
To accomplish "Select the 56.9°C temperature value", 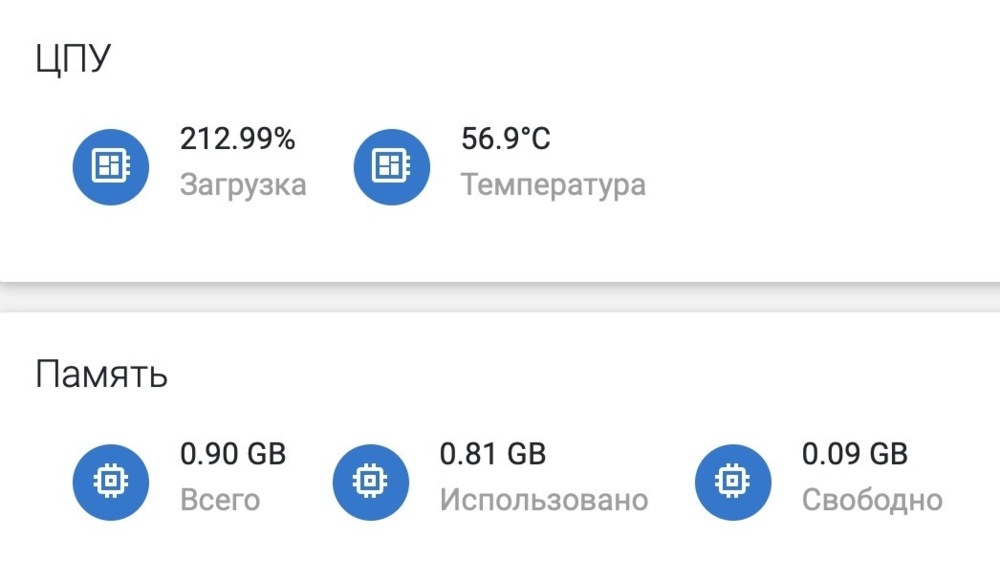I will 505,138.
